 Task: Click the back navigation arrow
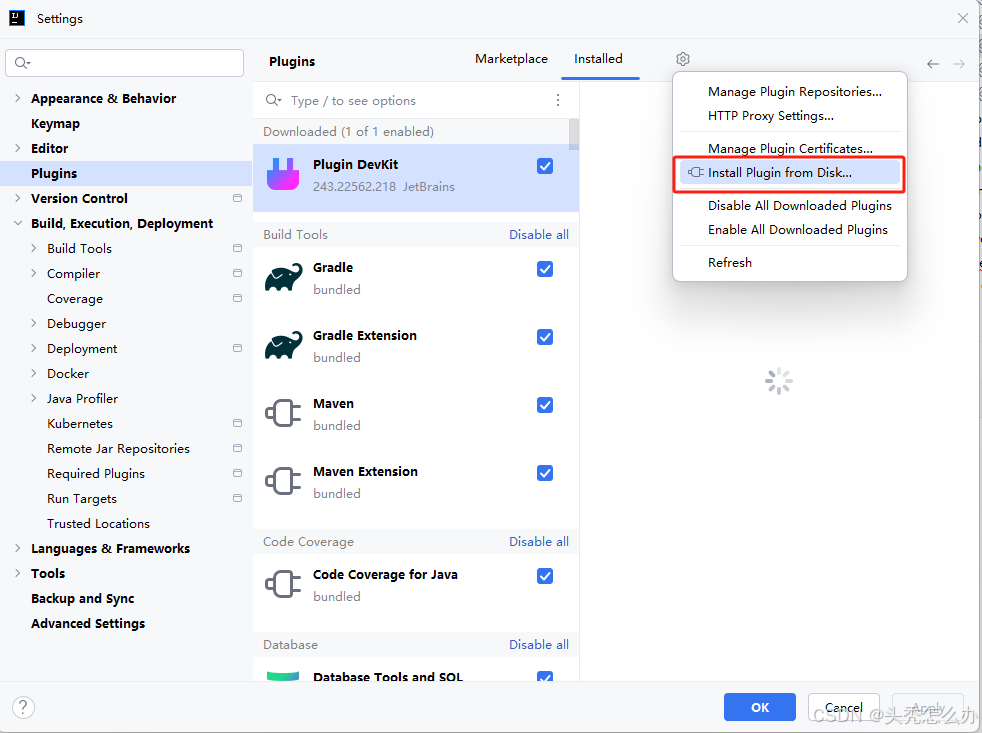[933, 64]
